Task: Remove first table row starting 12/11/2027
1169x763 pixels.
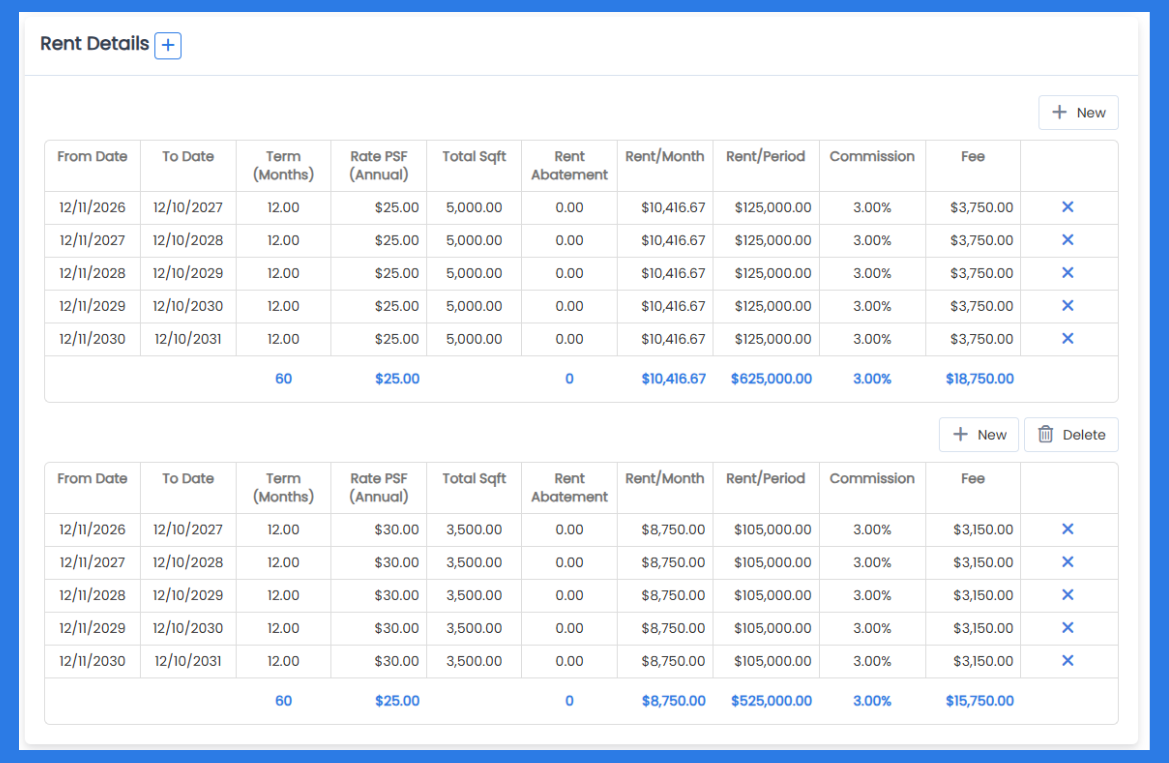Action: (1068, 240)
